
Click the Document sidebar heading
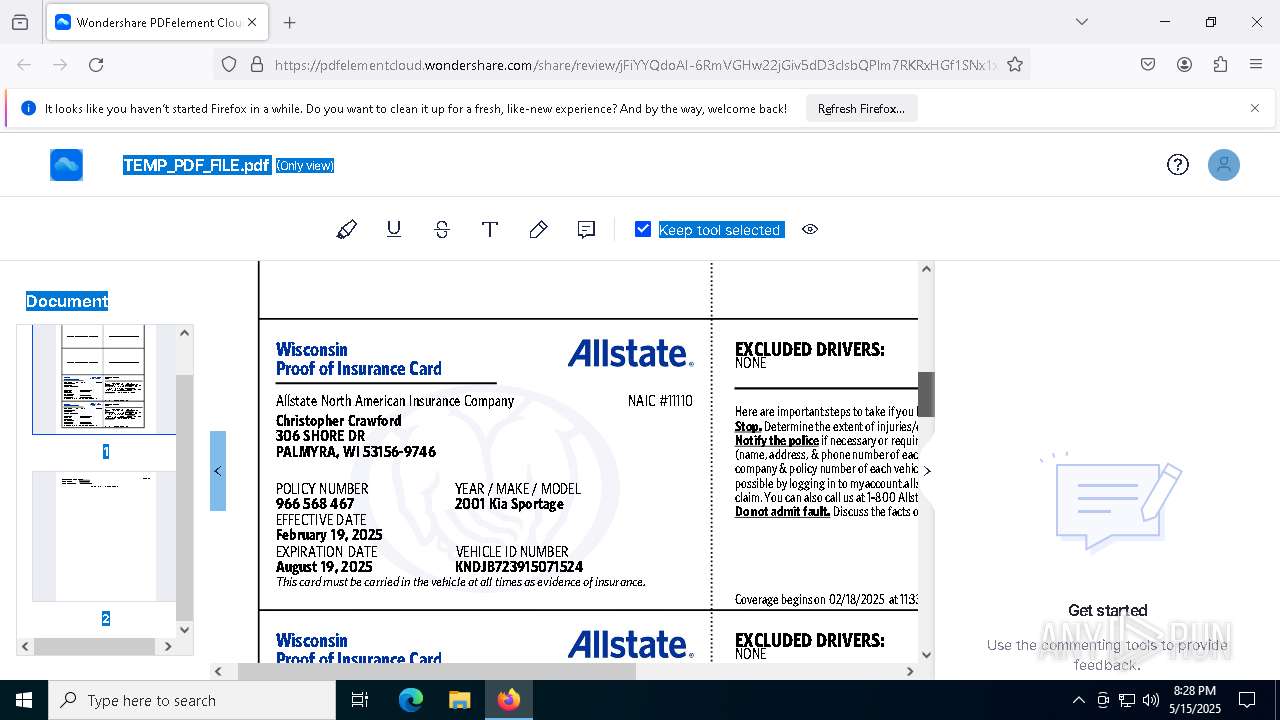coord(67,301)
